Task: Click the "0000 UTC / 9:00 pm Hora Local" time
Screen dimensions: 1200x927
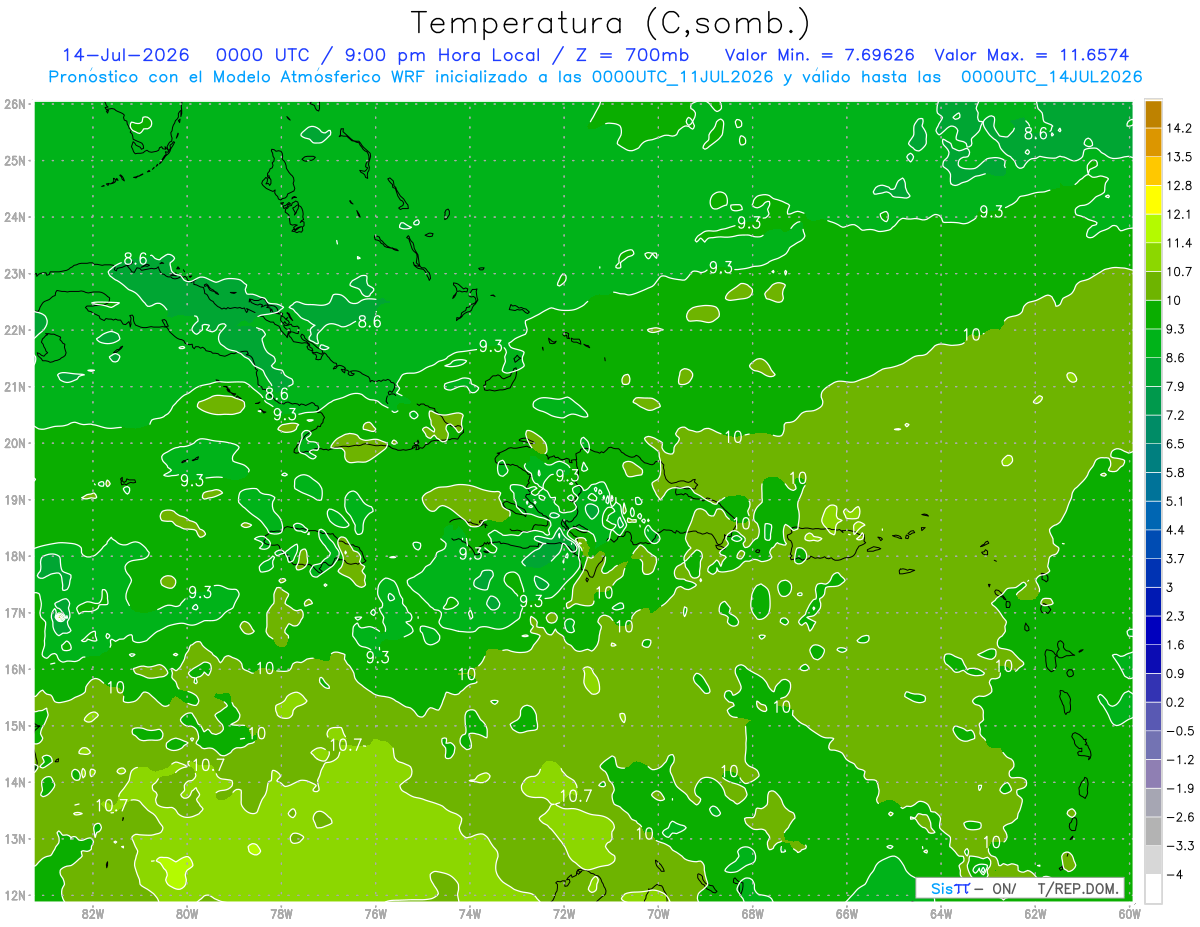Action: [x=377, y=55]
